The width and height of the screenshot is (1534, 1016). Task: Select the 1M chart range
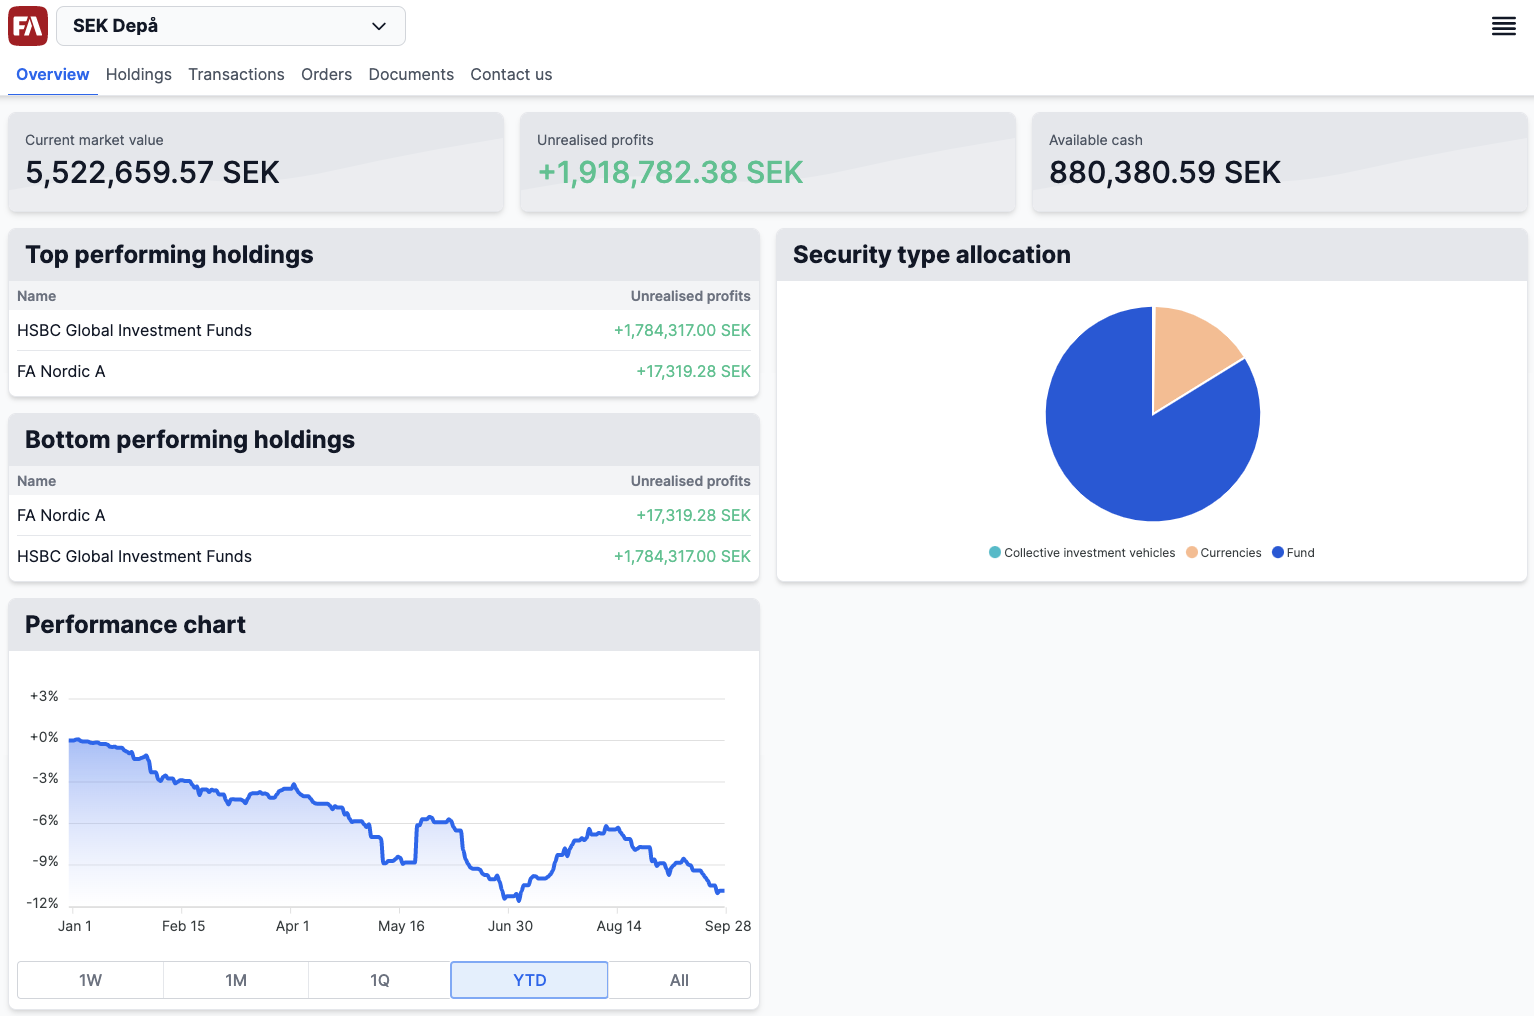(236, 980)
